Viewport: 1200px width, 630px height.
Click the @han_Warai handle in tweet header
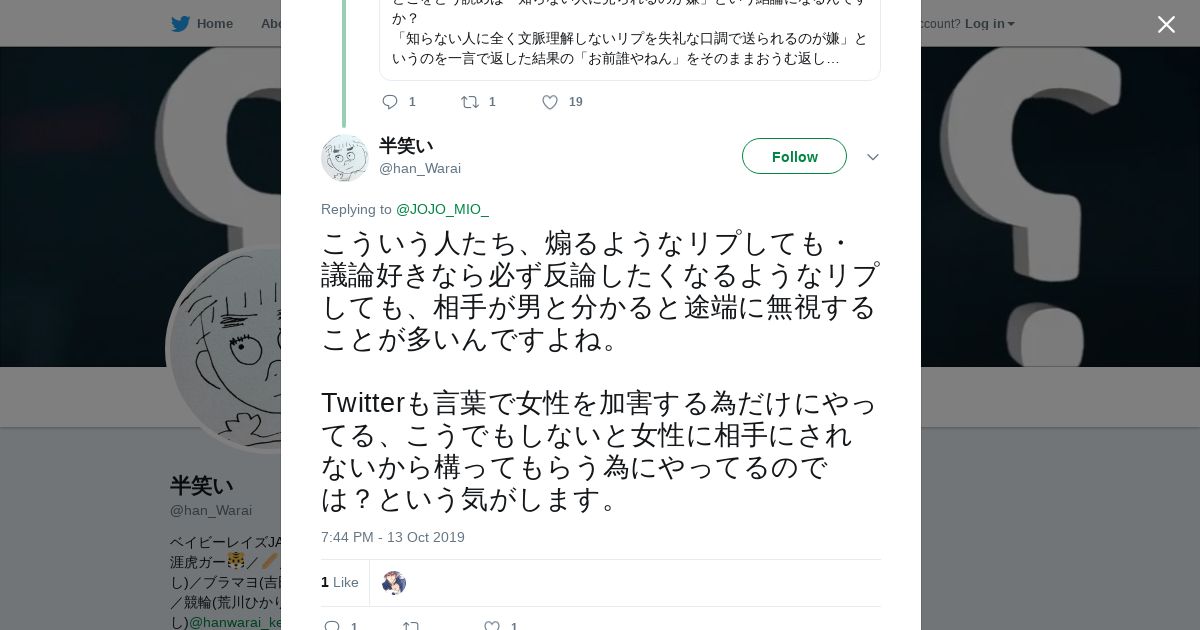coord(420,168)
